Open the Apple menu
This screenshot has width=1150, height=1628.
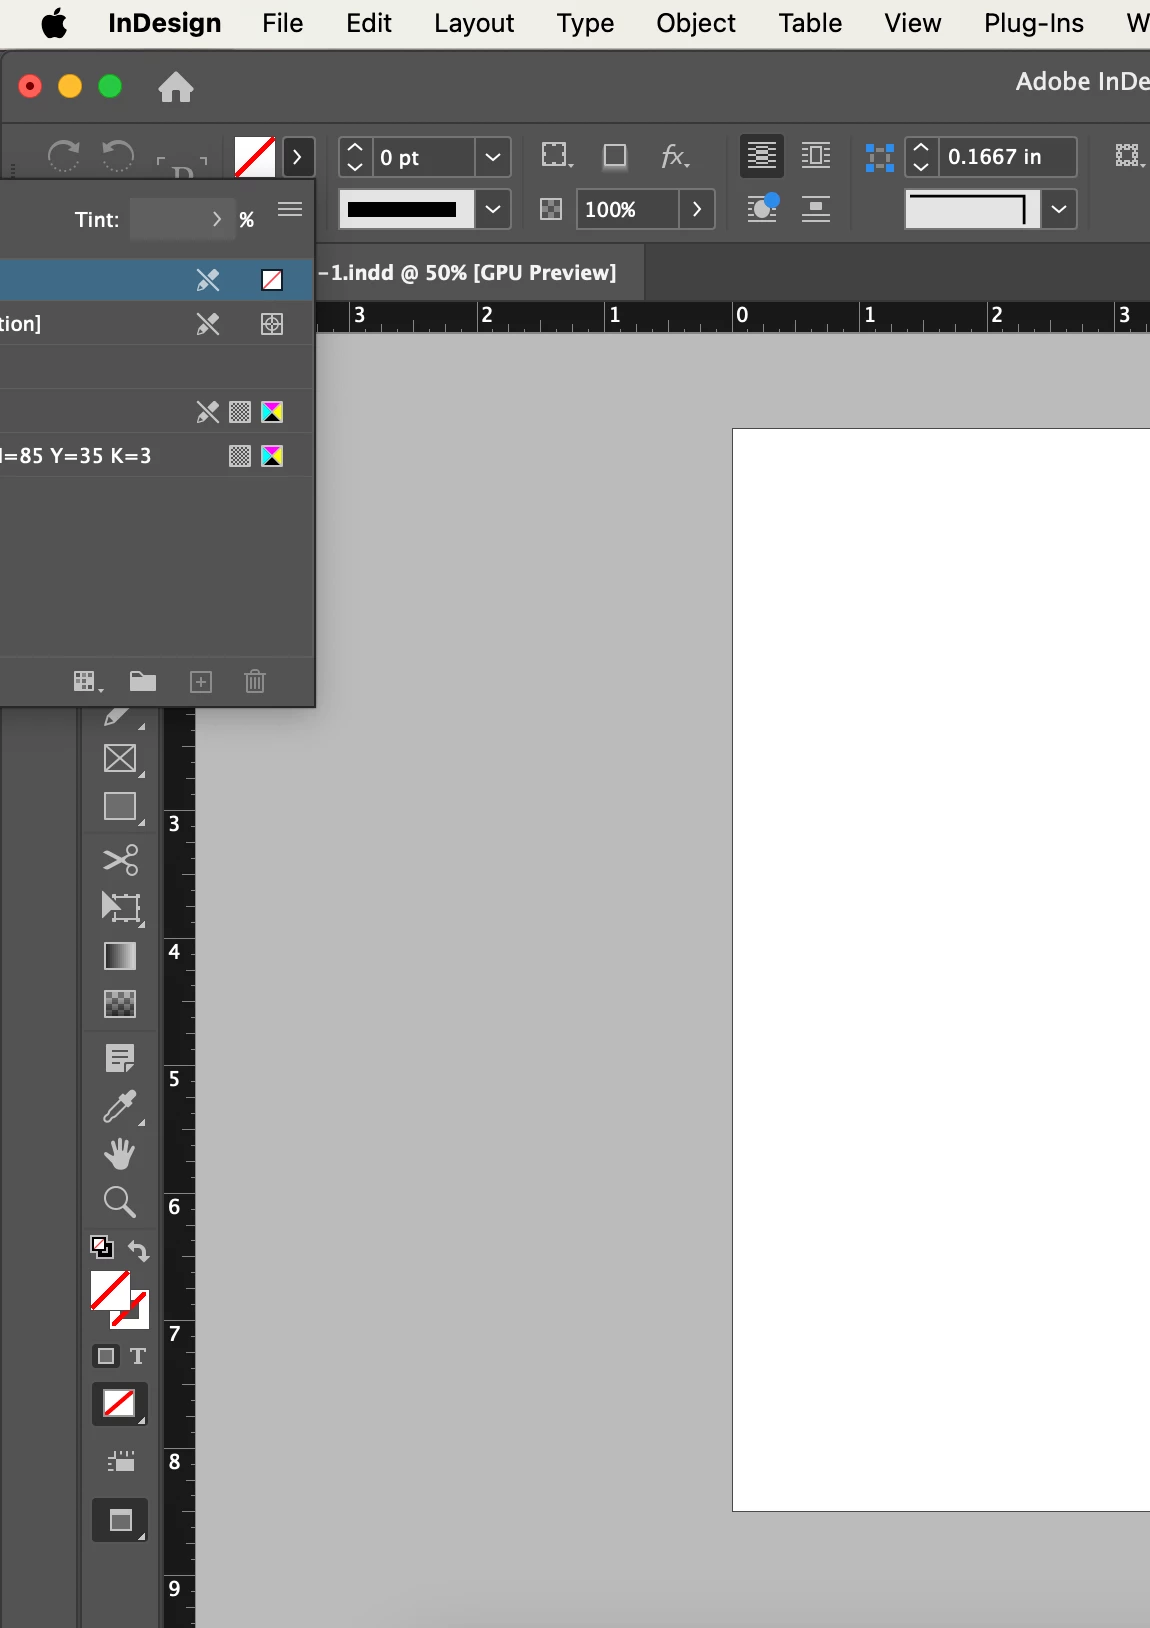55,23
